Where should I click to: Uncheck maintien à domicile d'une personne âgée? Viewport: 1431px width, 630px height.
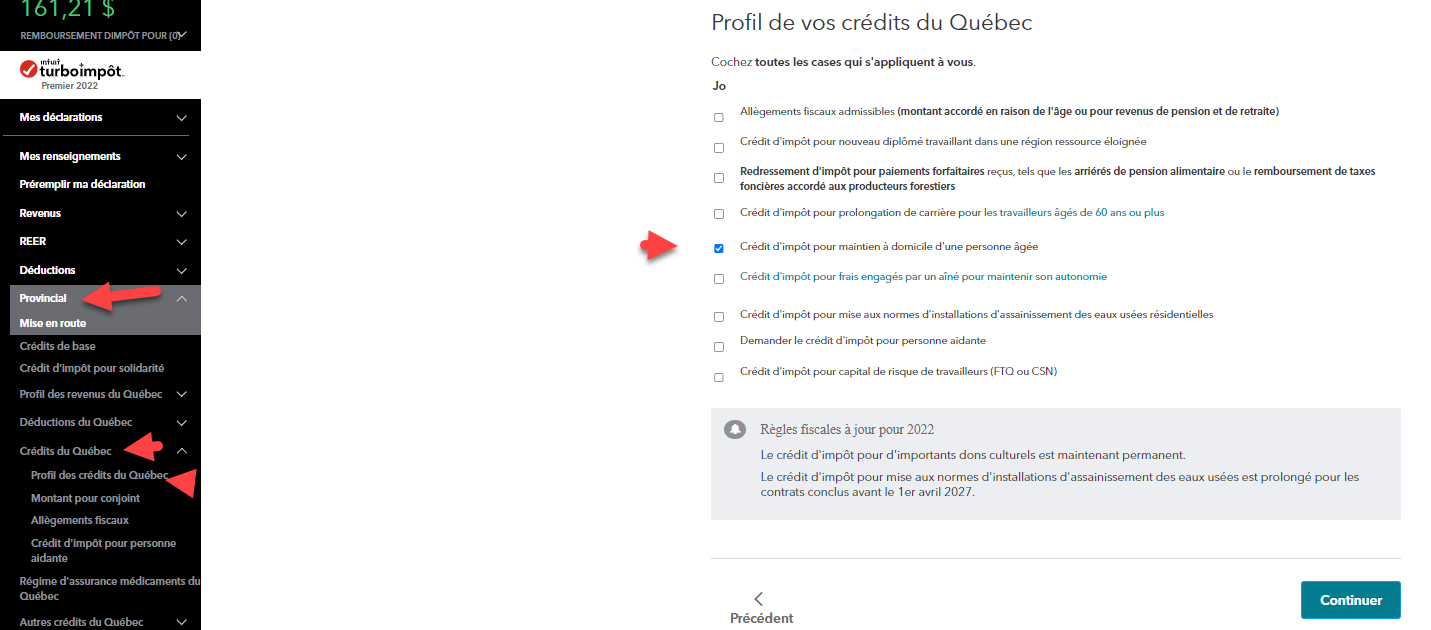719,248
